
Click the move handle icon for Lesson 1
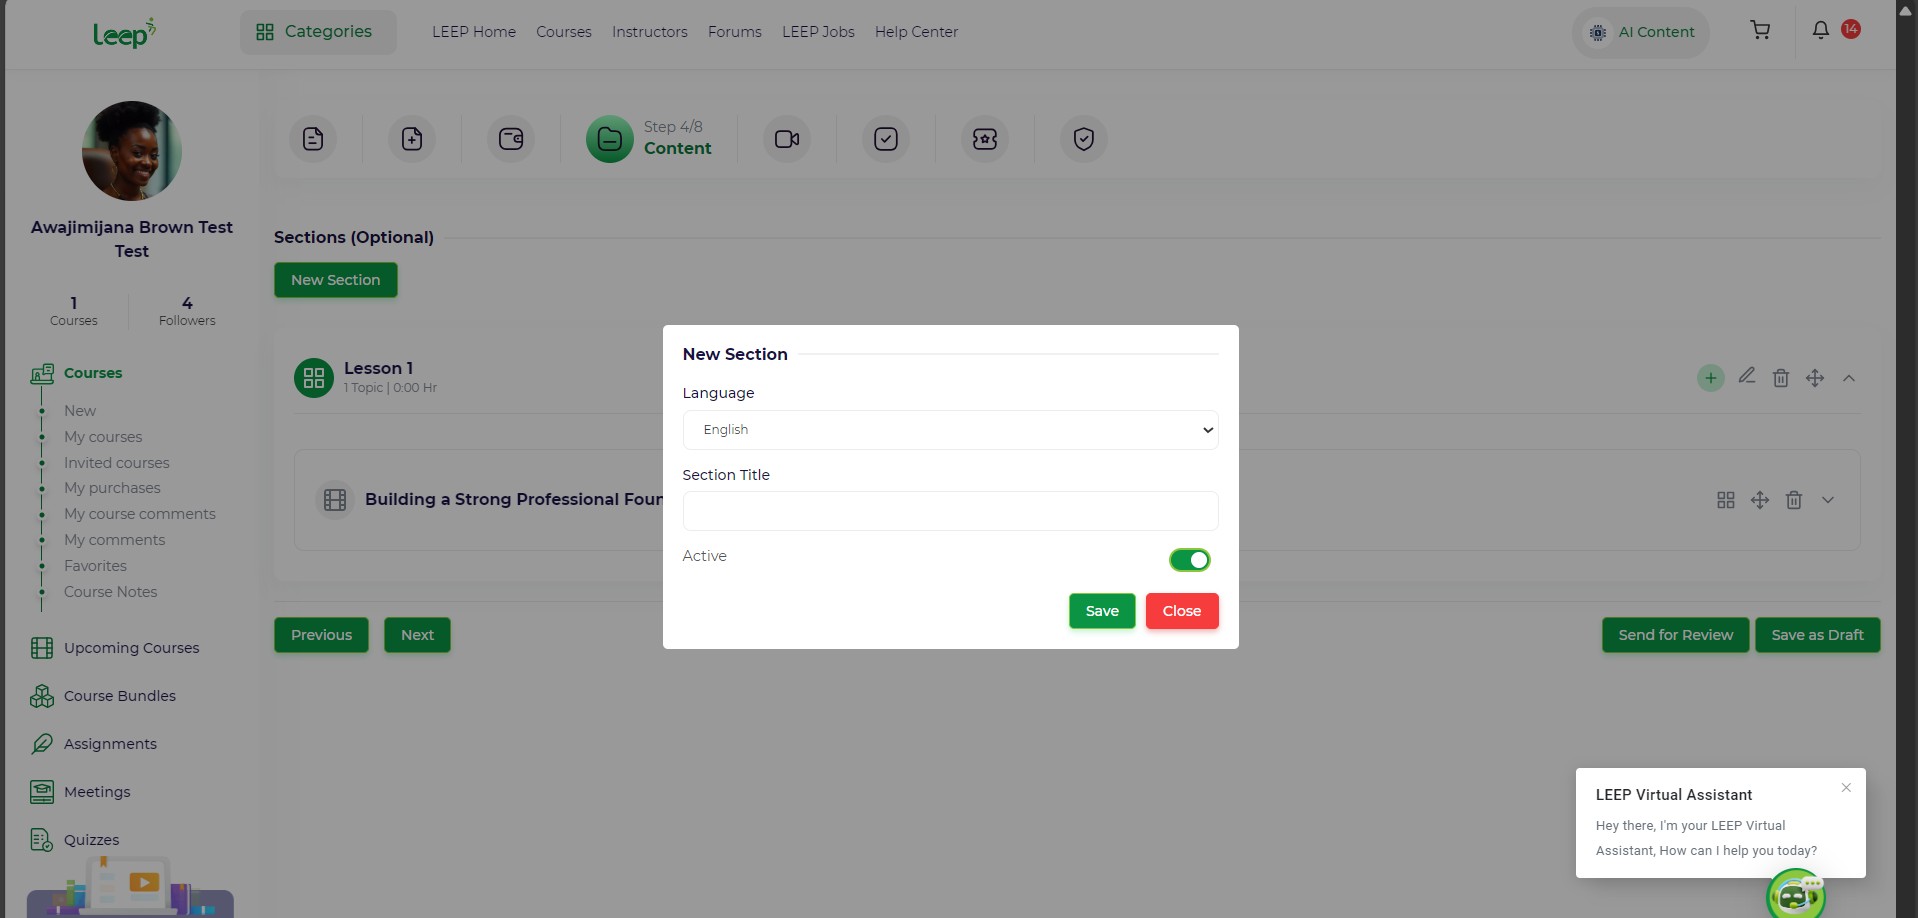(1814, 378)
